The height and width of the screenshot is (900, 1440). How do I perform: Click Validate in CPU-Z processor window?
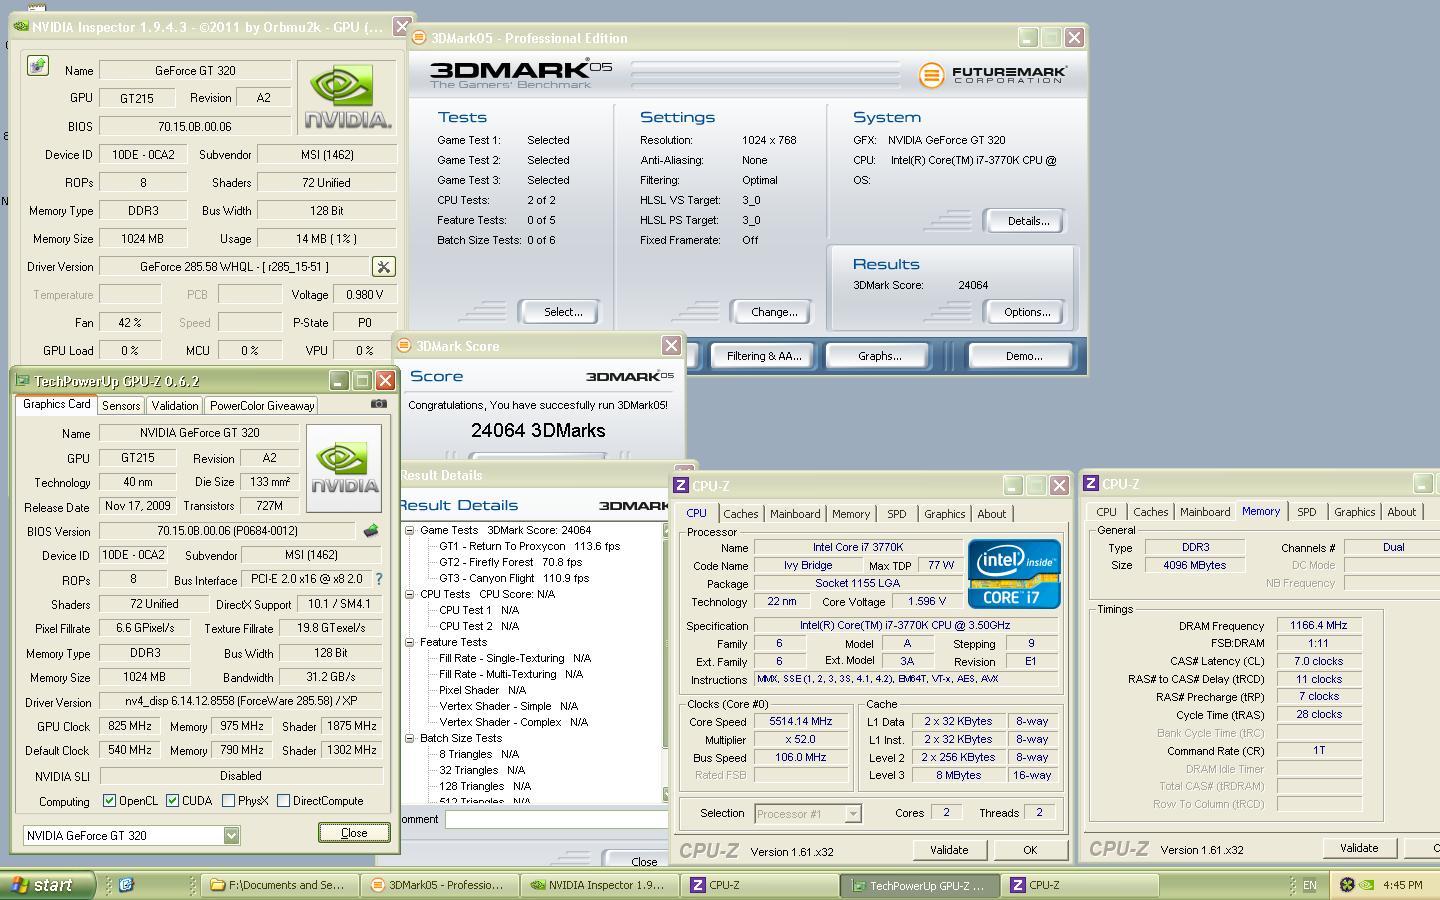point(949,850)
